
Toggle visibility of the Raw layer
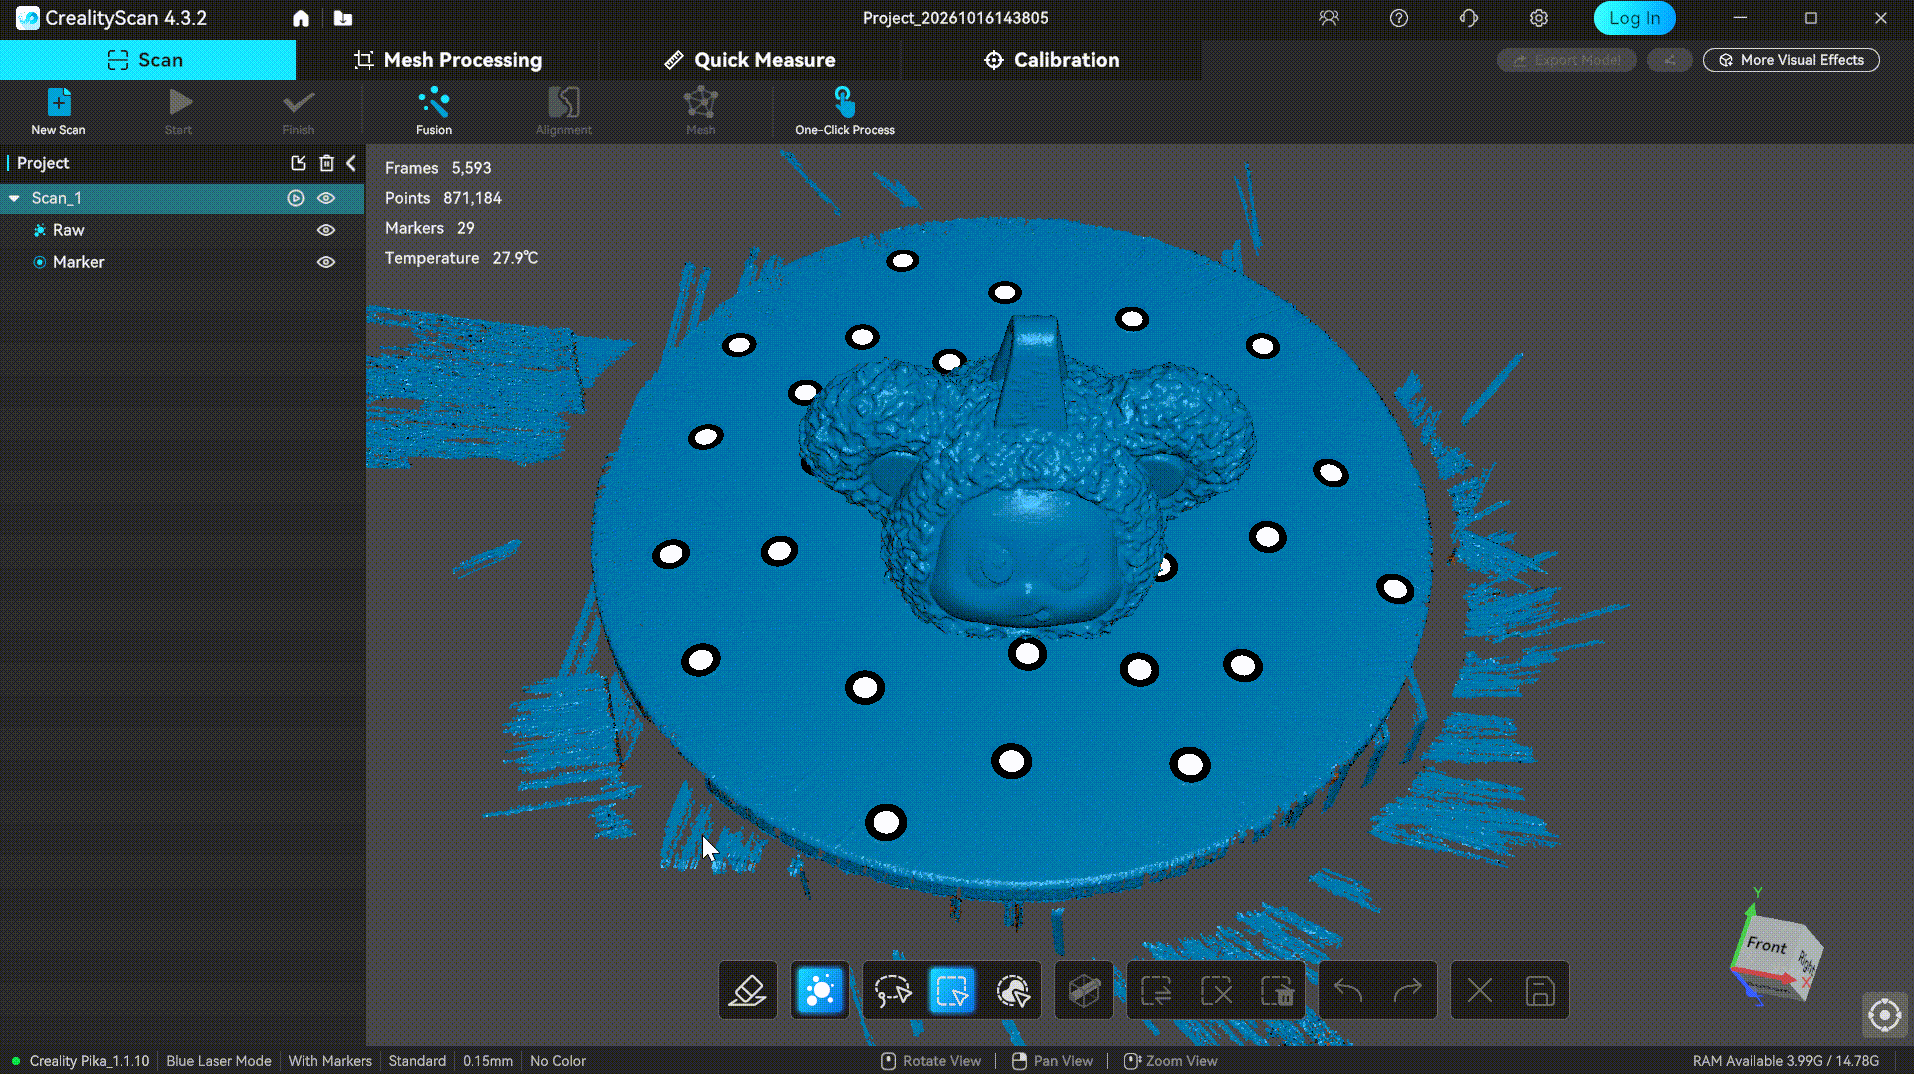(x=326, y=230)
